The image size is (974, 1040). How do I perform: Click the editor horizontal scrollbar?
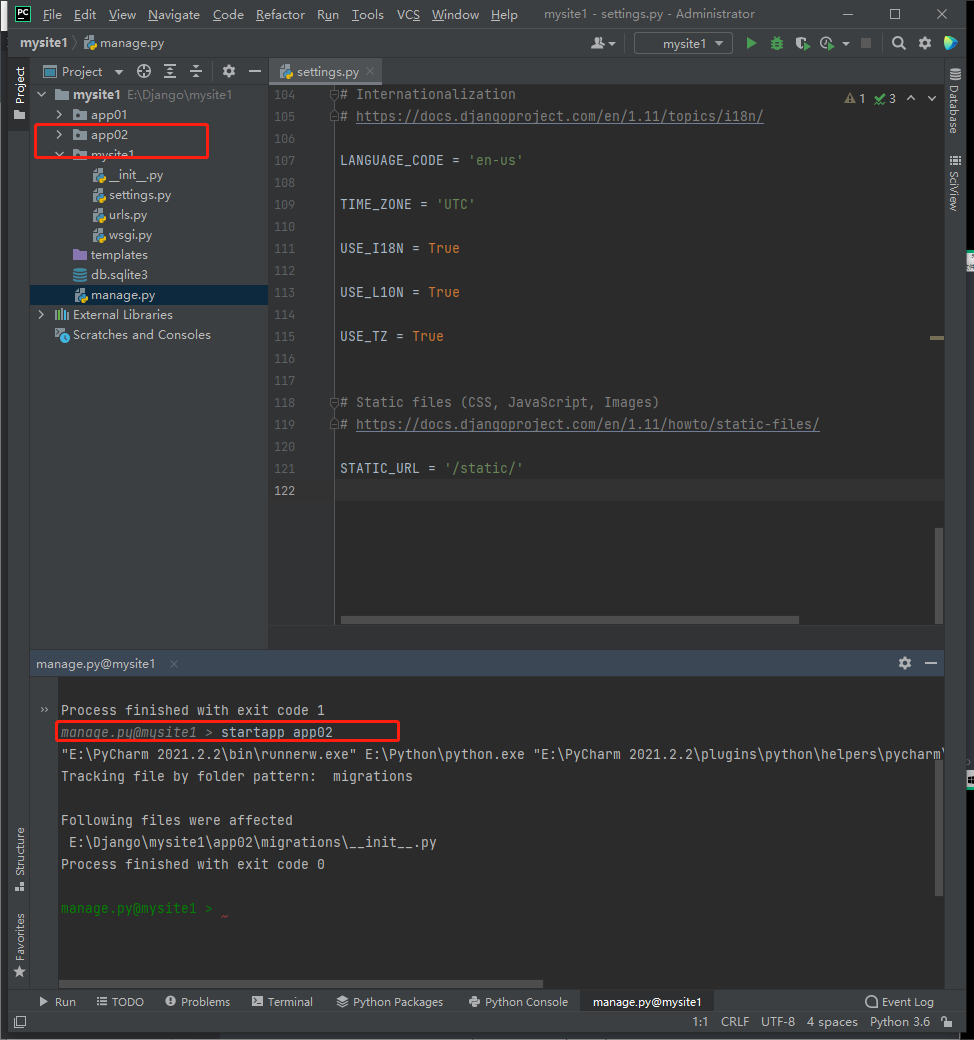[569, 619]
